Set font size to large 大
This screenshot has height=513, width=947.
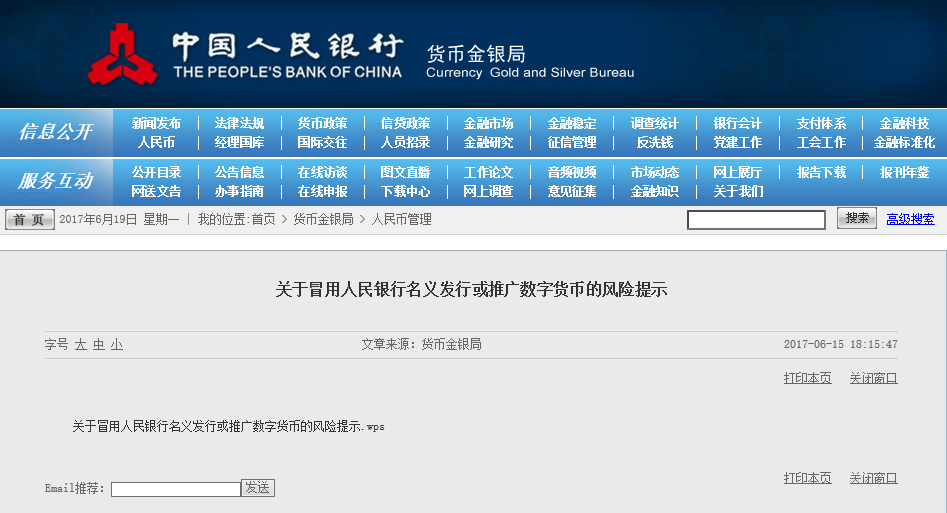(80, 345)
